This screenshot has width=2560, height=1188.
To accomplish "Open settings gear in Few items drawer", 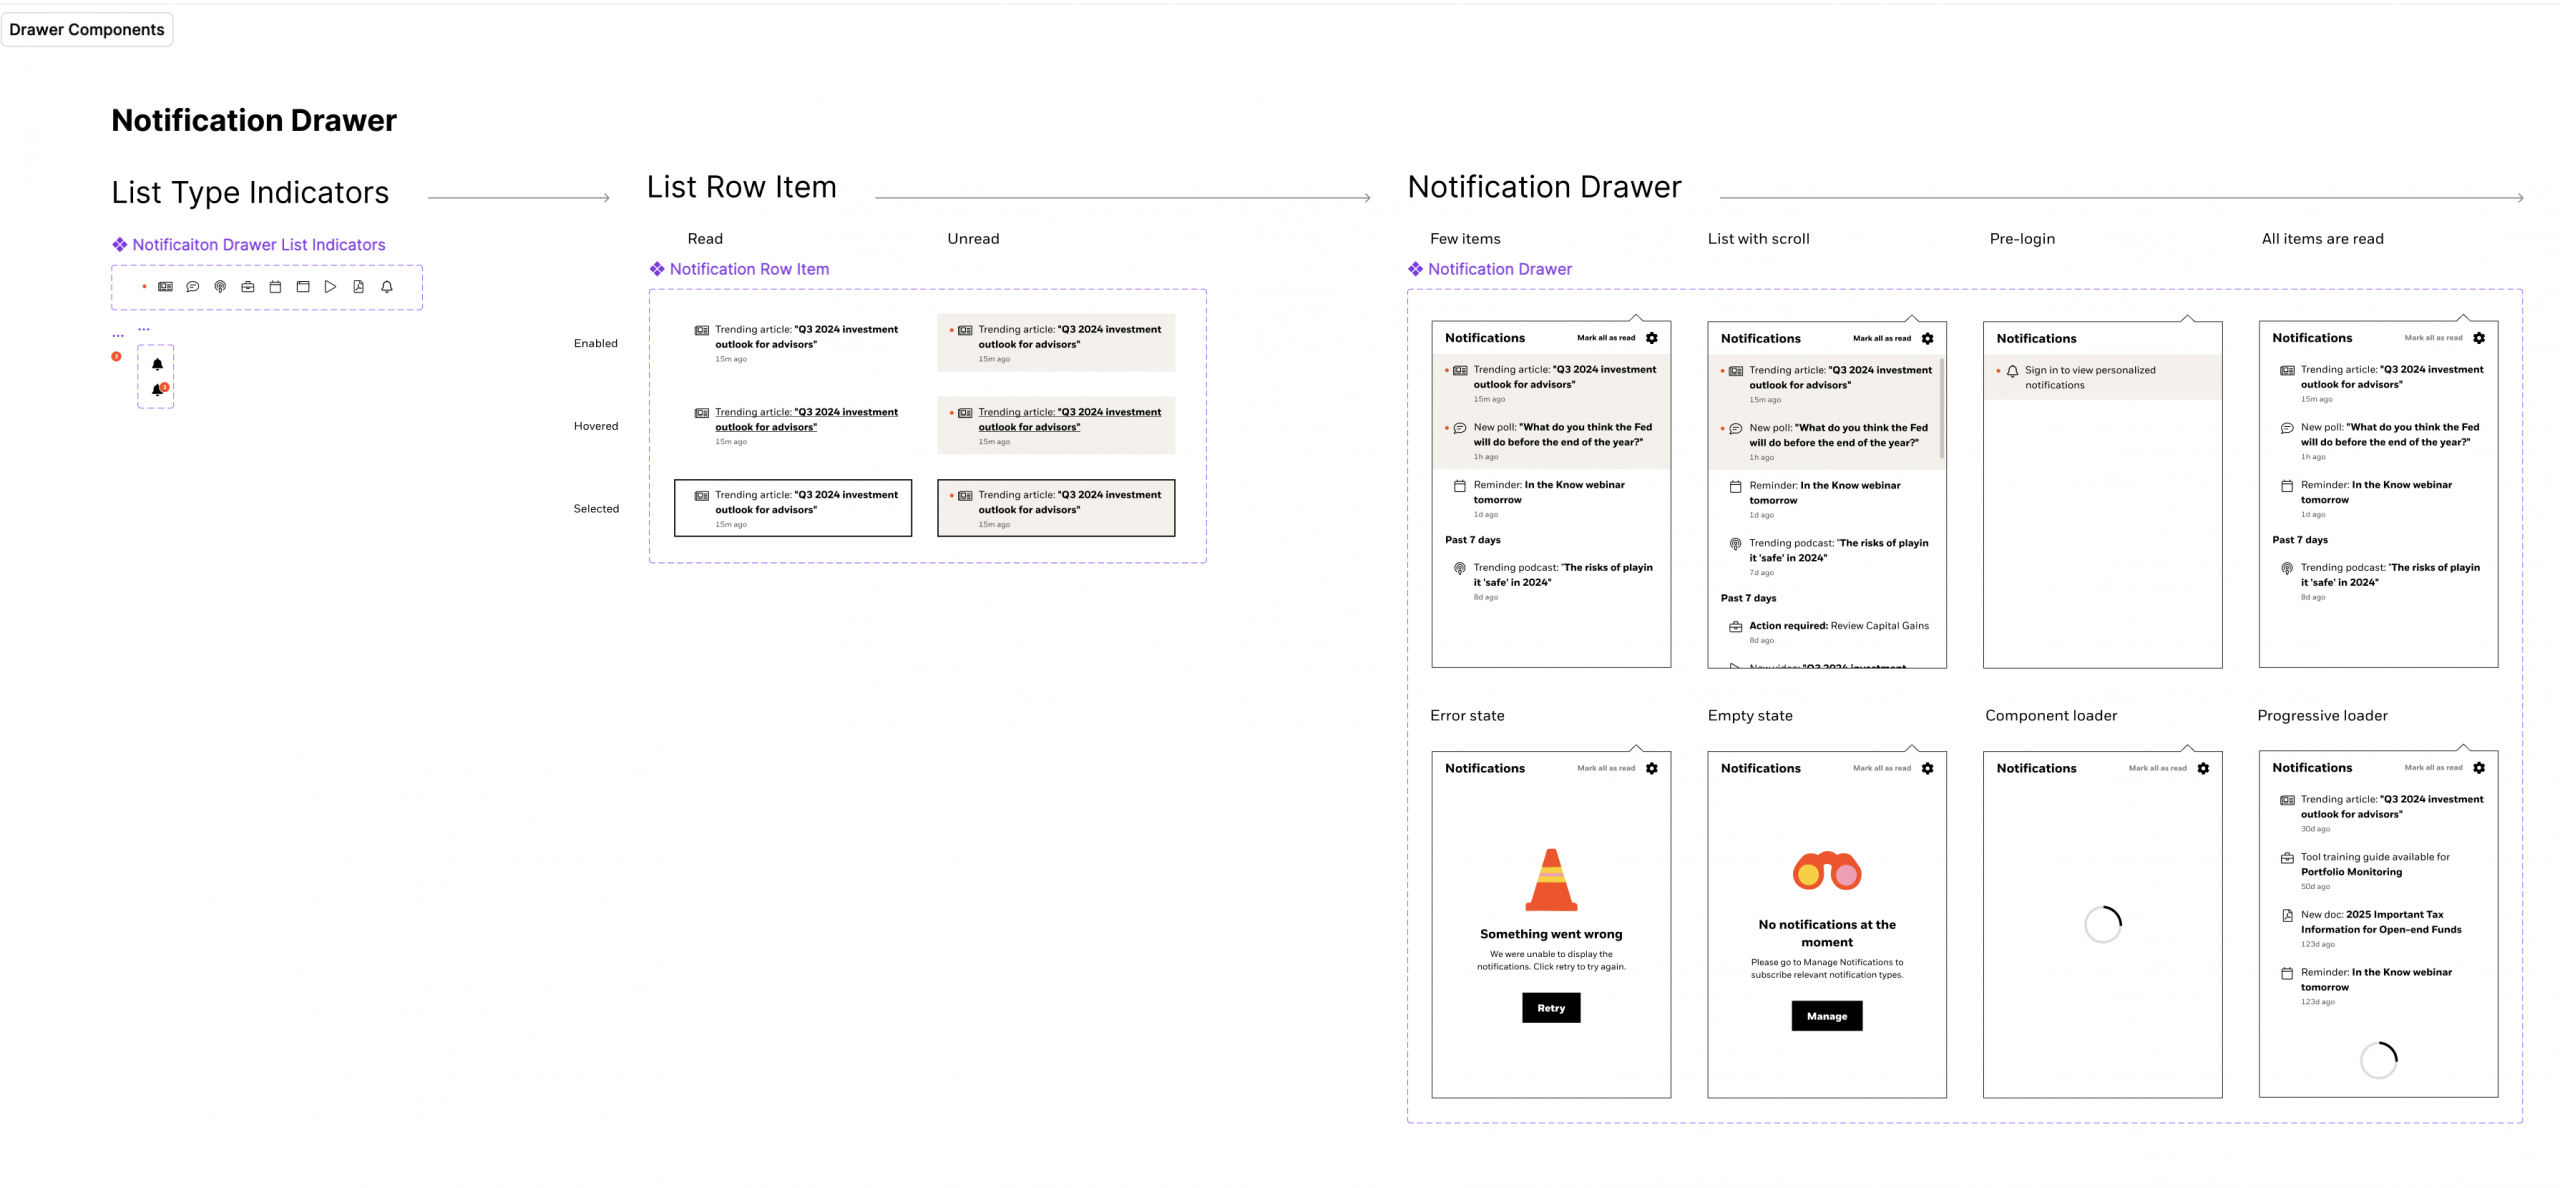I will click(1652, 338).
